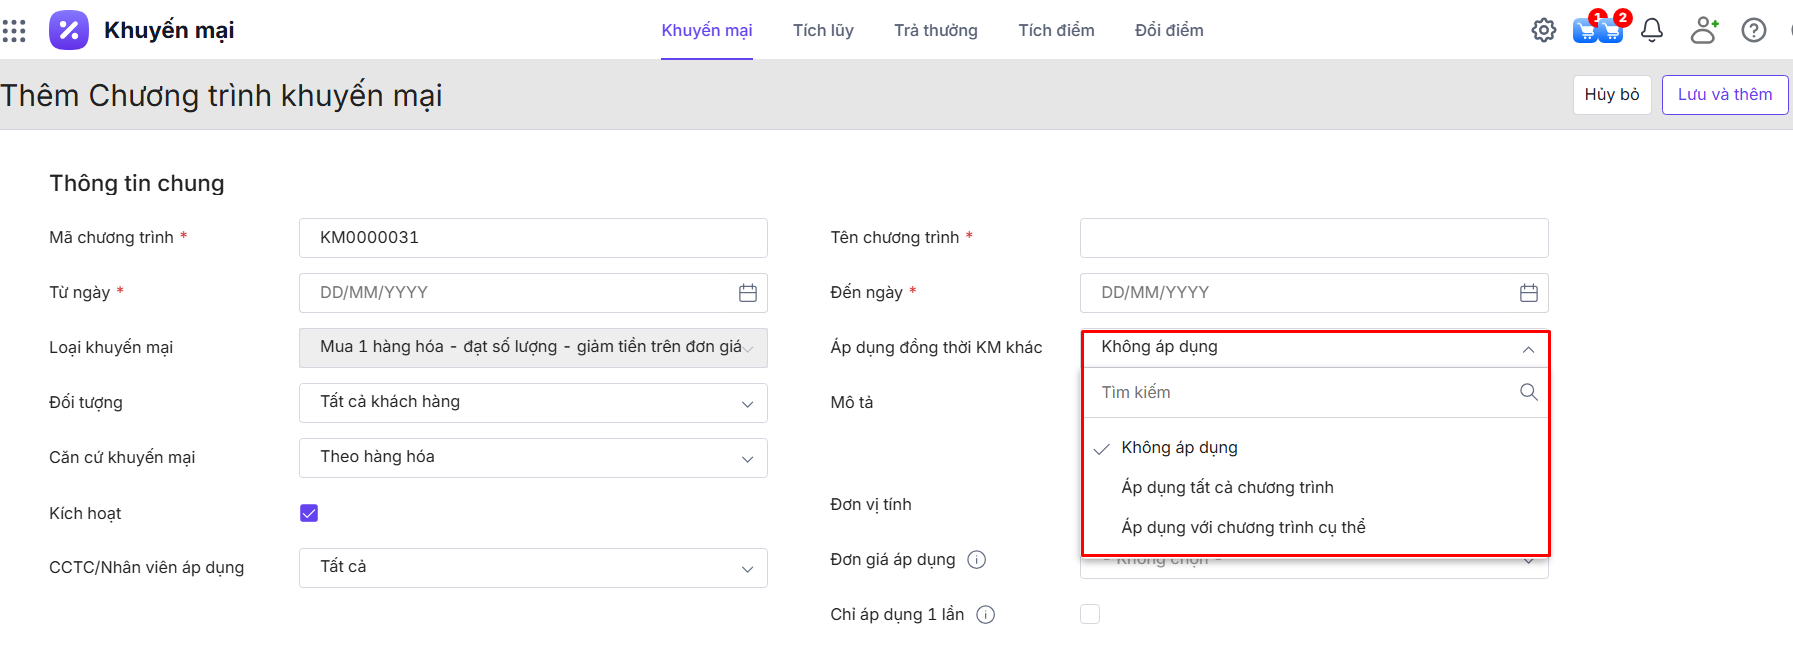
Task: Click info icon next to Đơn giá áp dụng
Action: coord(977,560)
